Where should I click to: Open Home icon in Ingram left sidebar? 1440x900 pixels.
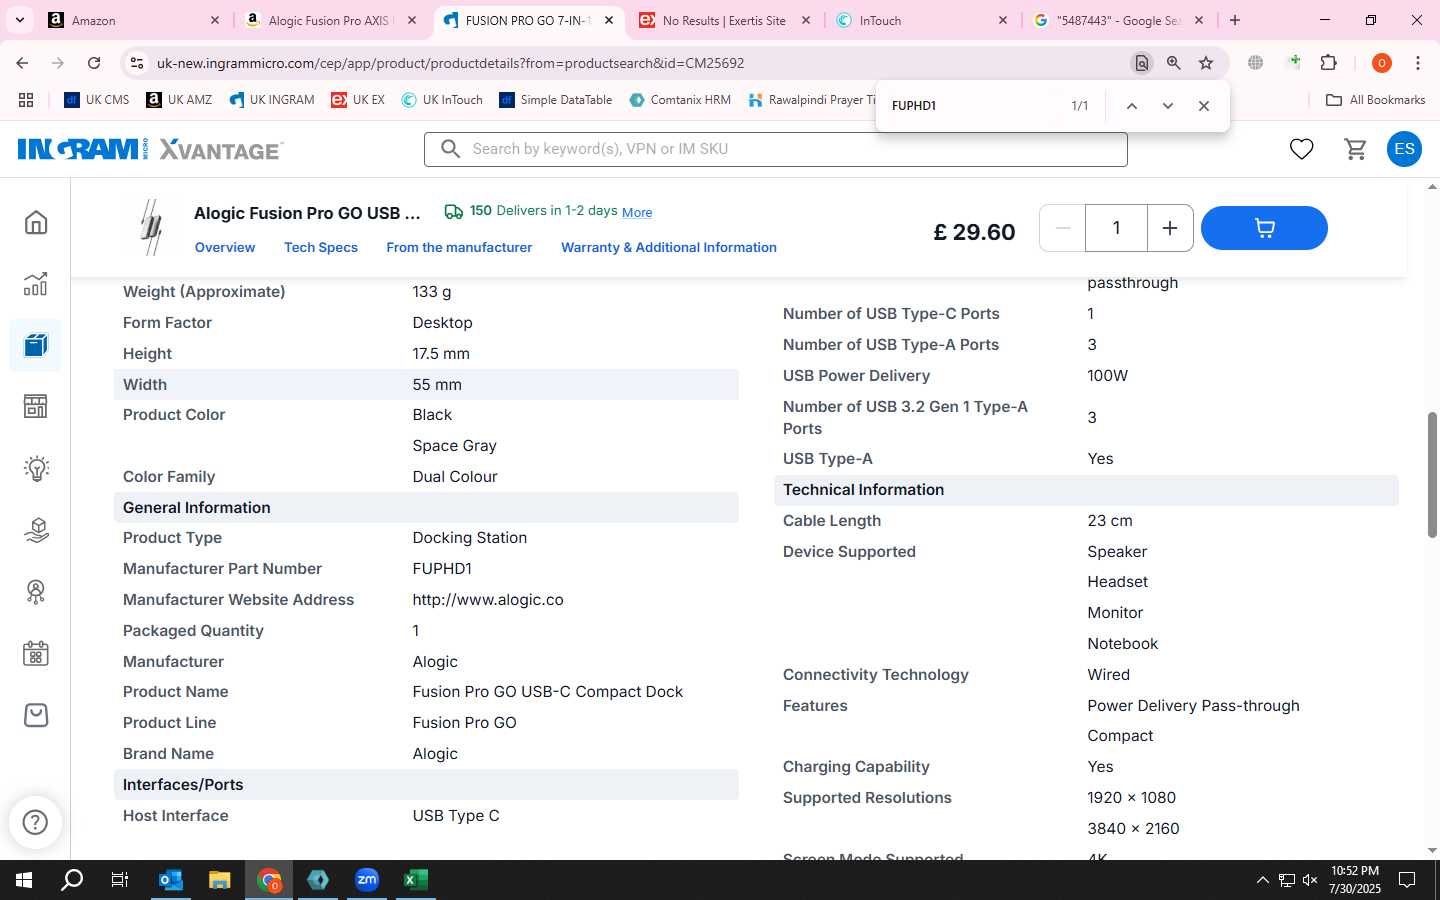[36, 222]
